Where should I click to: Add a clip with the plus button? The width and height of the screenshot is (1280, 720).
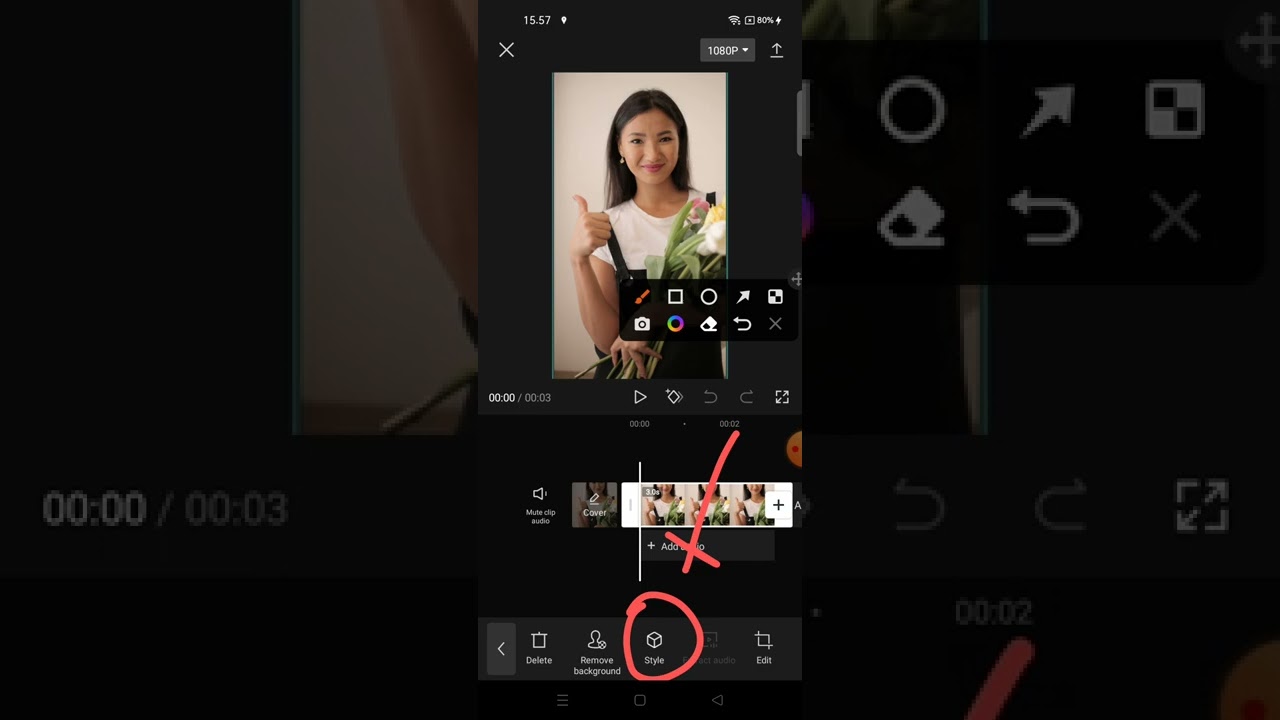point(778,505)
